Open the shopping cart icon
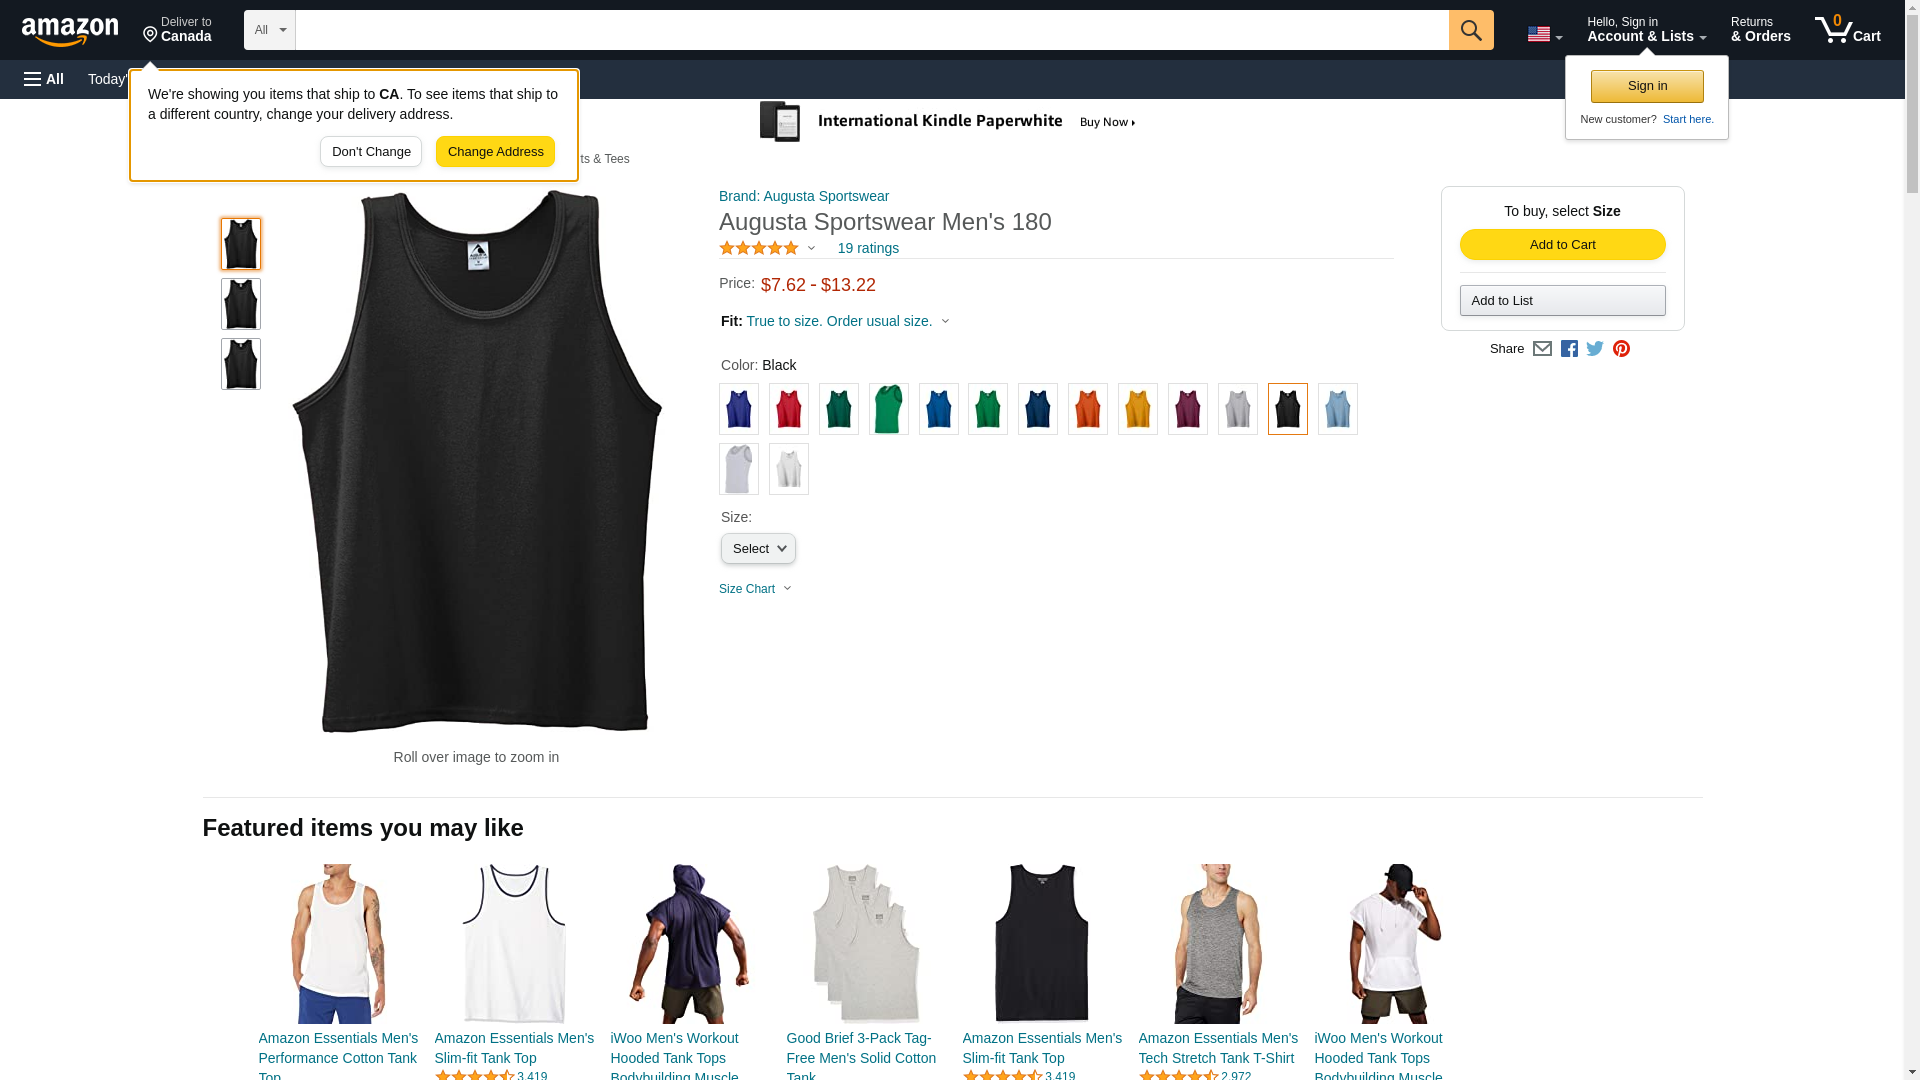Viewport: 1920px width, 1080px height. [x=1847, y=30]
